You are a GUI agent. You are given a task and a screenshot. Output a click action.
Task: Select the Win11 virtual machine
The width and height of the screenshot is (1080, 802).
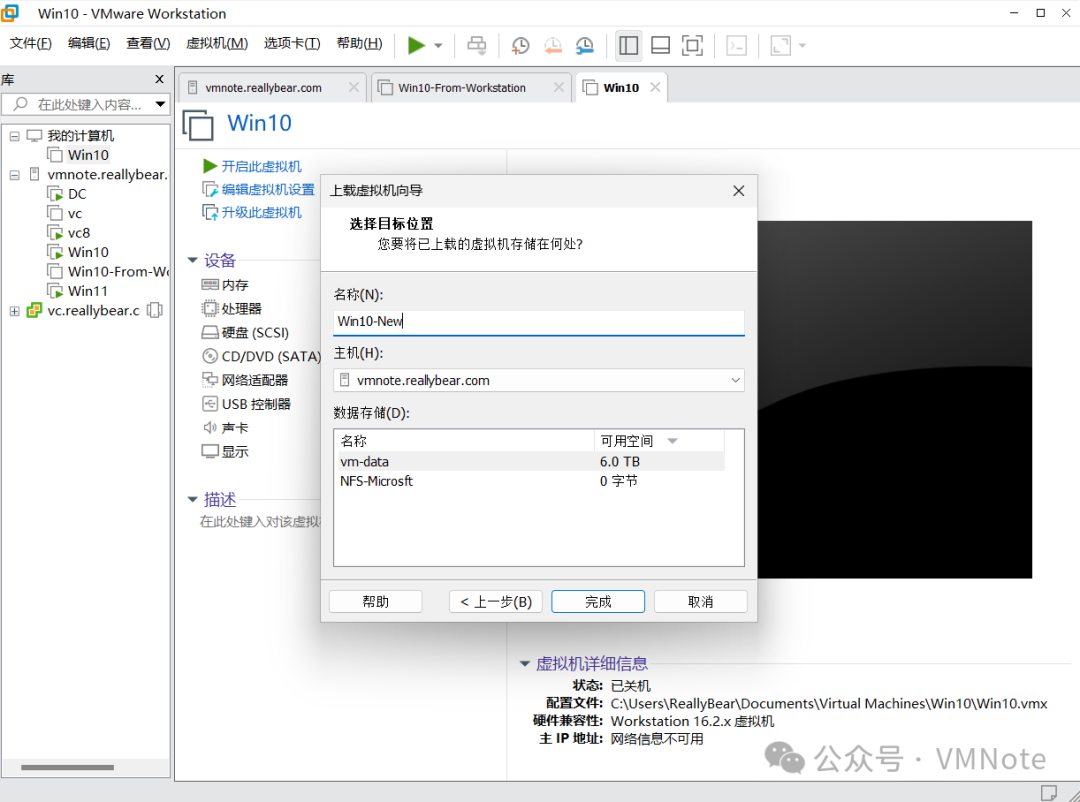[87, 291]
